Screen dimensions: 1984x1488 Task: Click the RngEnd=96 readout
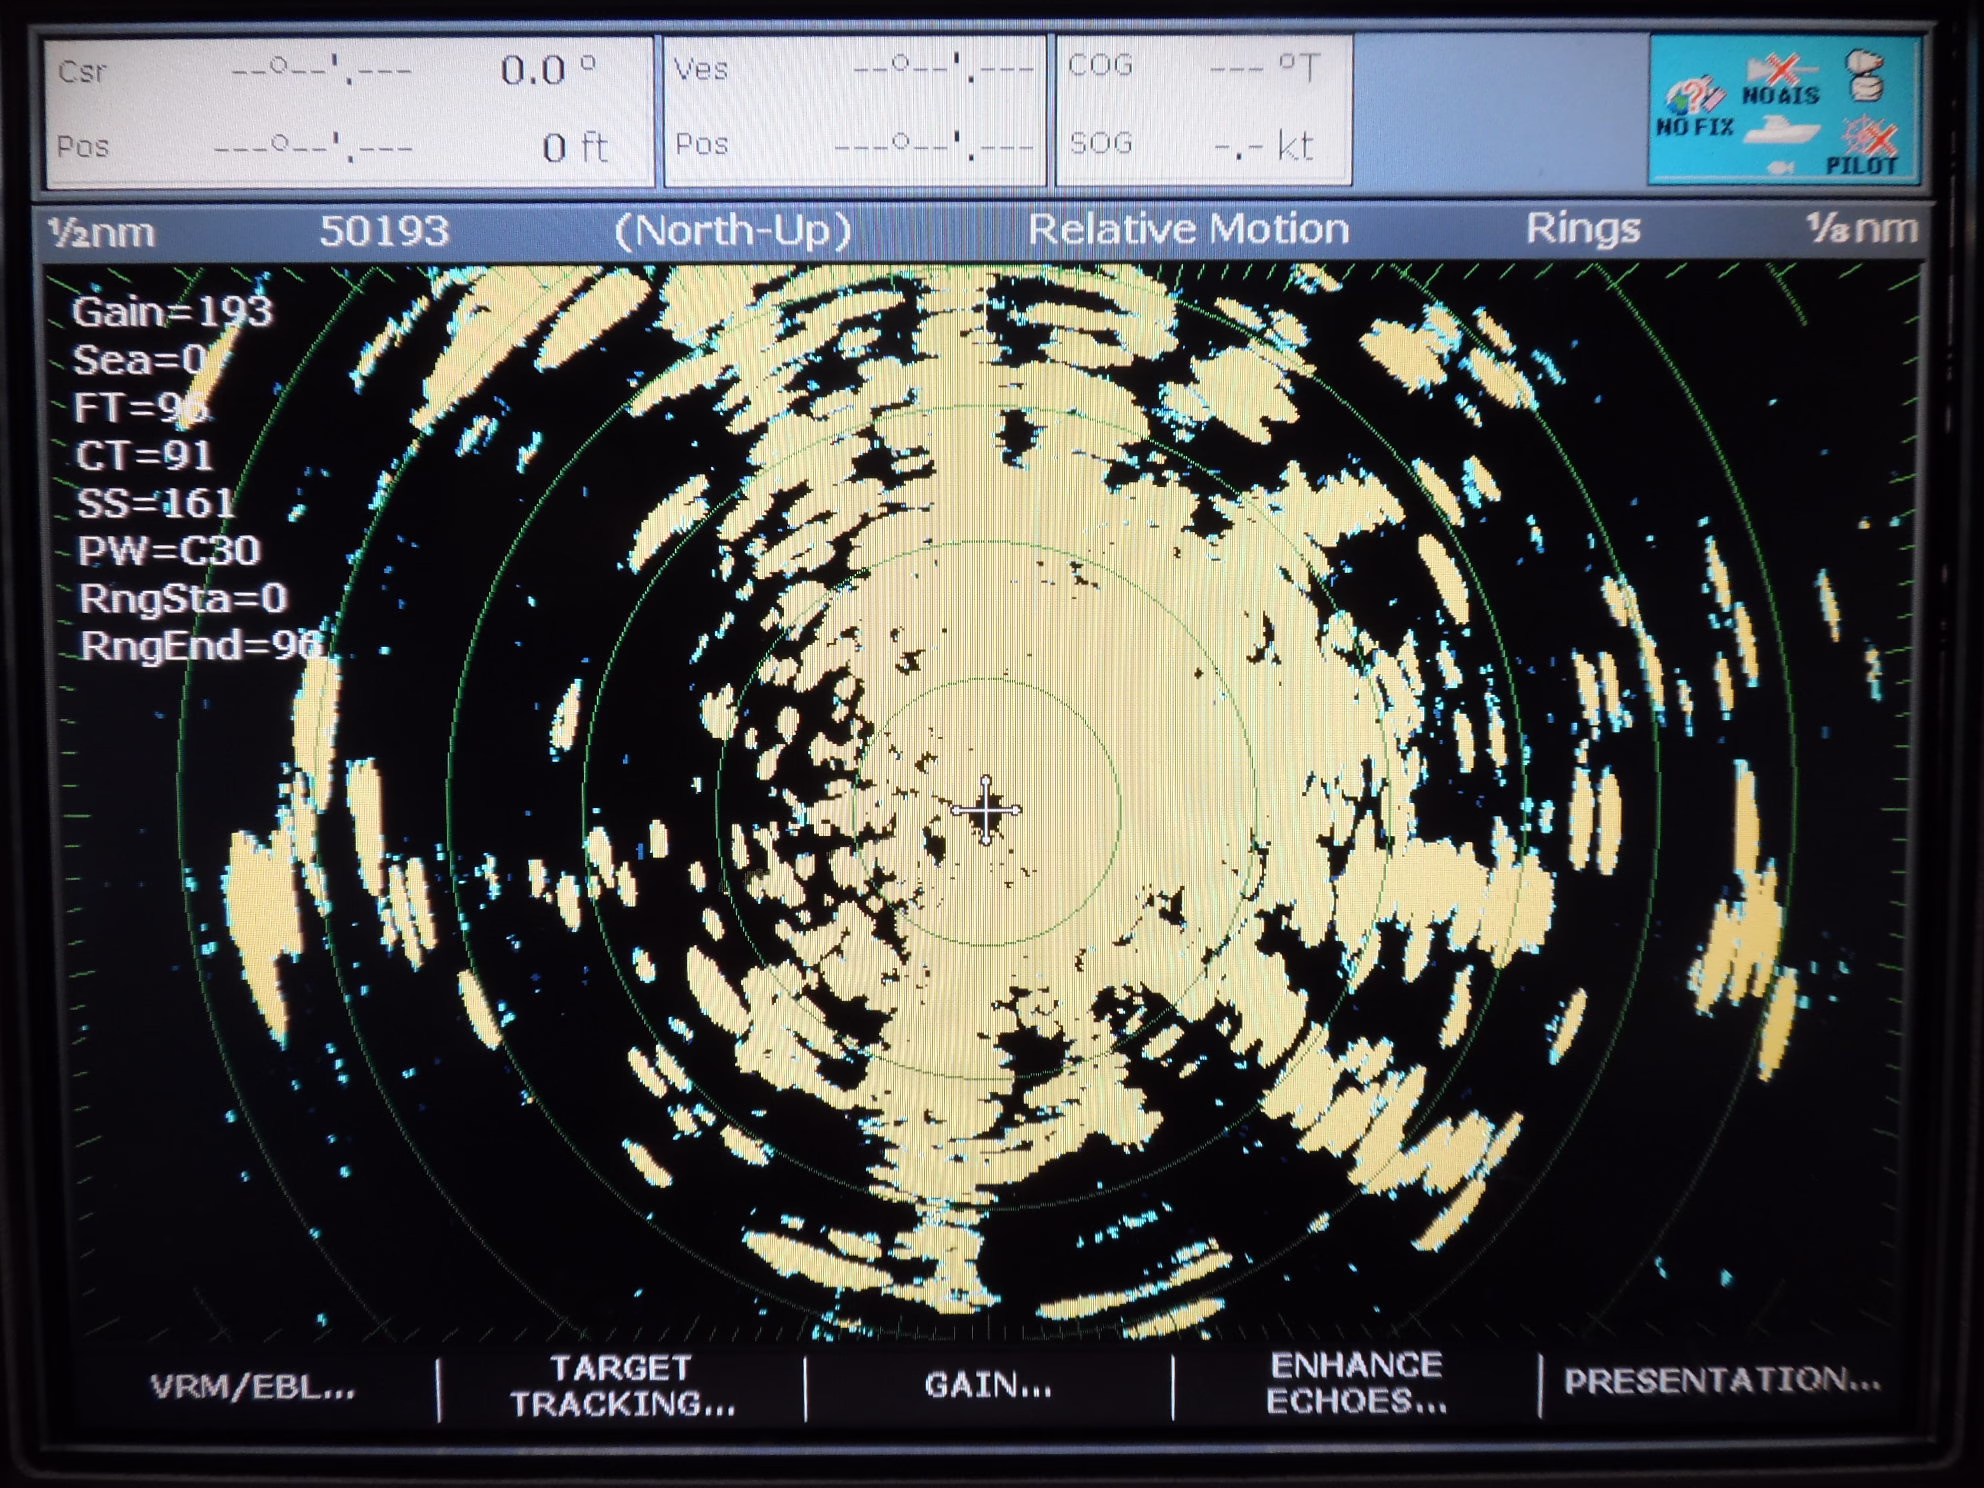201,646
